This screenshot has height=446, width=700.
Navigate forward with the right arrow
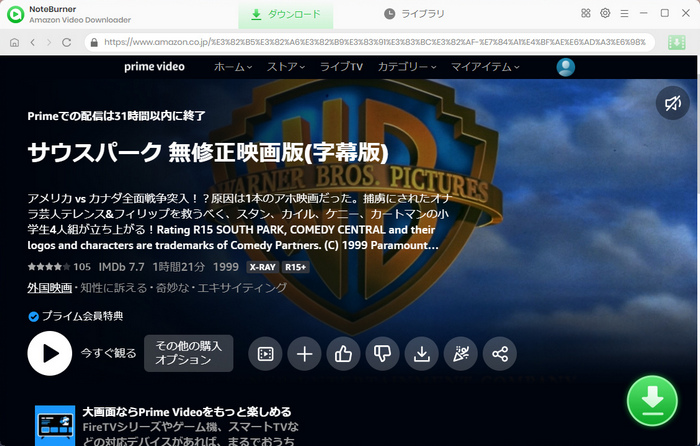(49, 42)
